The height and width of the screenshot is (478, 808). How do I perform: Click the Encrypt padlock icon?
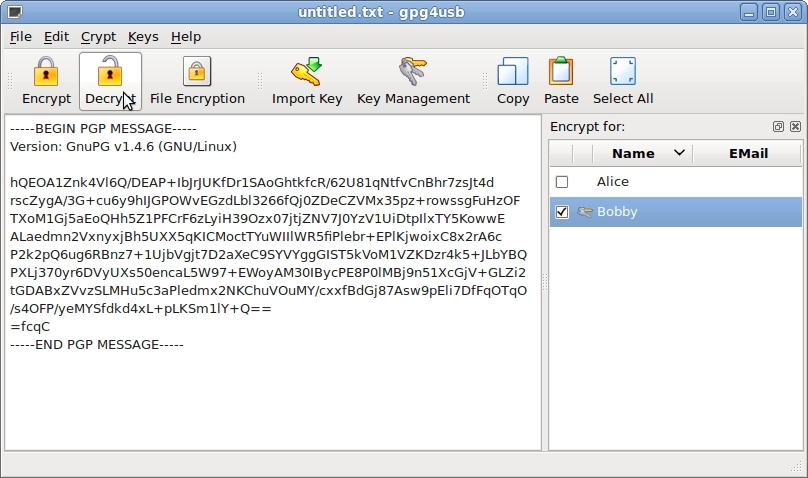pyautogui.click(x=46, y=71)
